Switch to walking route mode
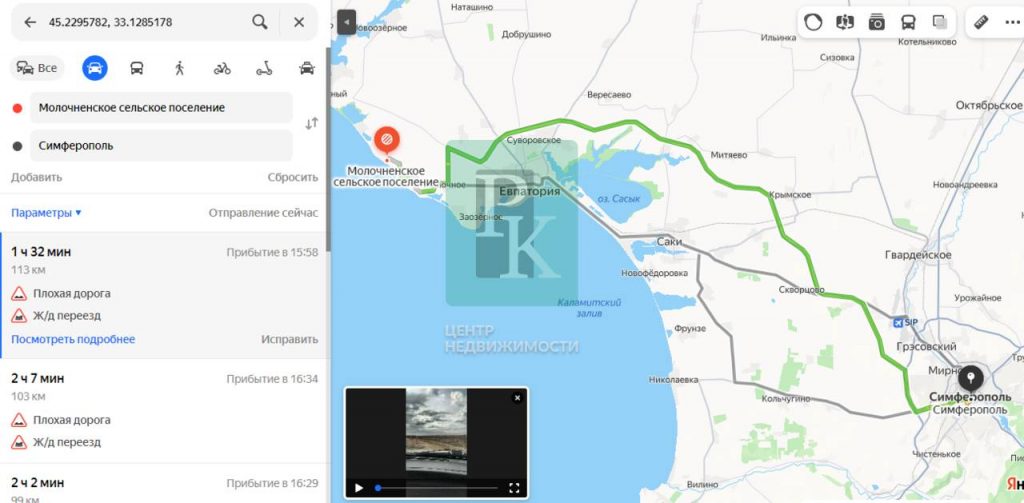The image size is (1024, 503). pyautogui.click(x=179, y=68)
